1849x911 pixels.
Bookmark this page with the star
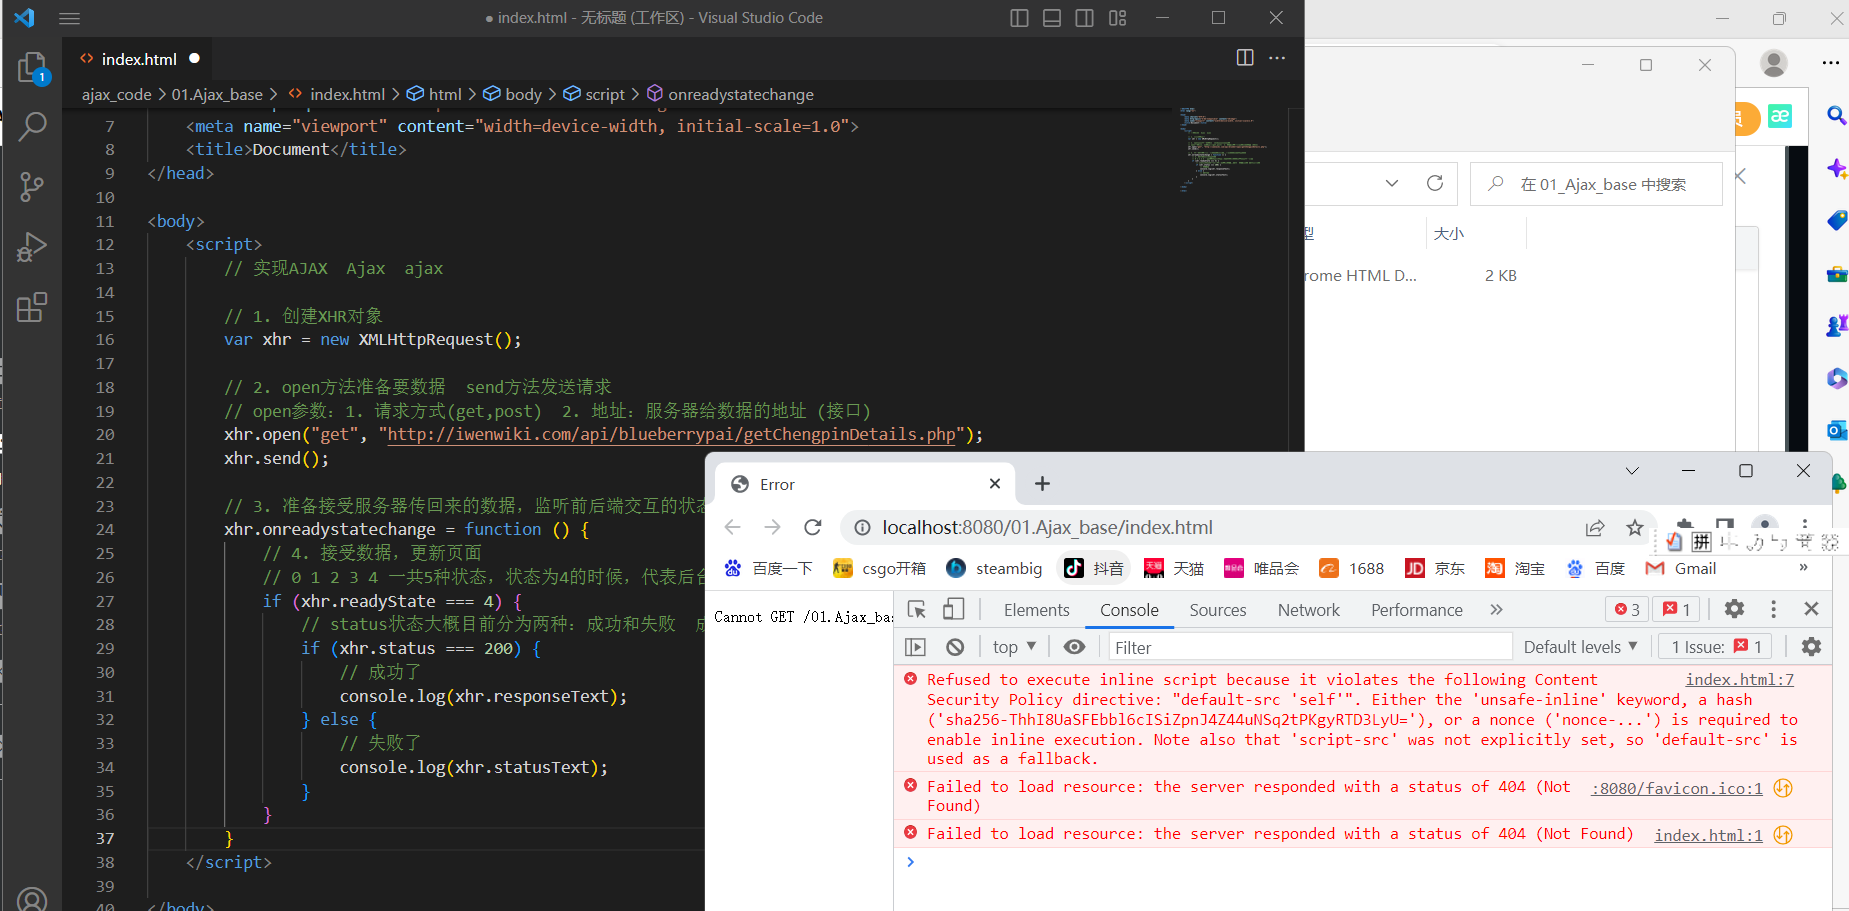tap(1635, 527)
